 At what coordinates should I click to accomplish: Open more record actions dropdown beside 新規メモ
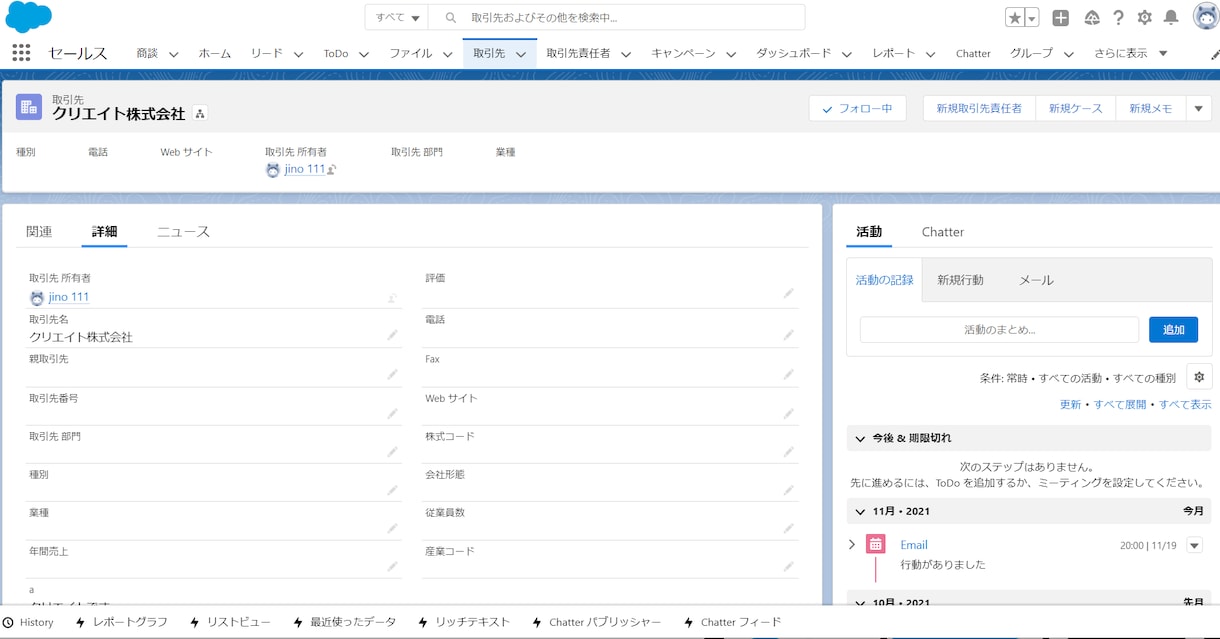[1198, 108]
